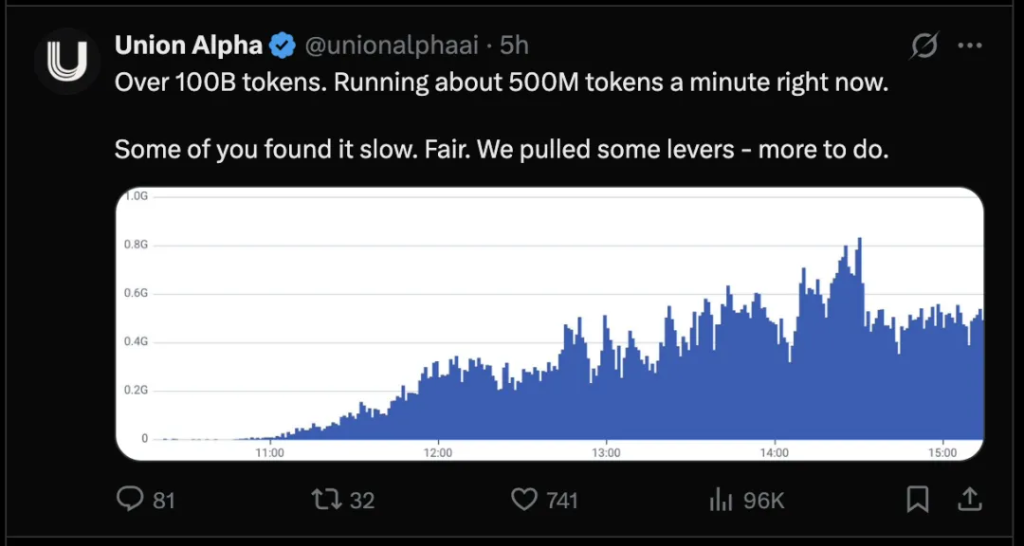Open the Grok explain-this-post icon
Image resolution: width=1024 pixels, height=546 pixels.
click(x=925, y=46)
